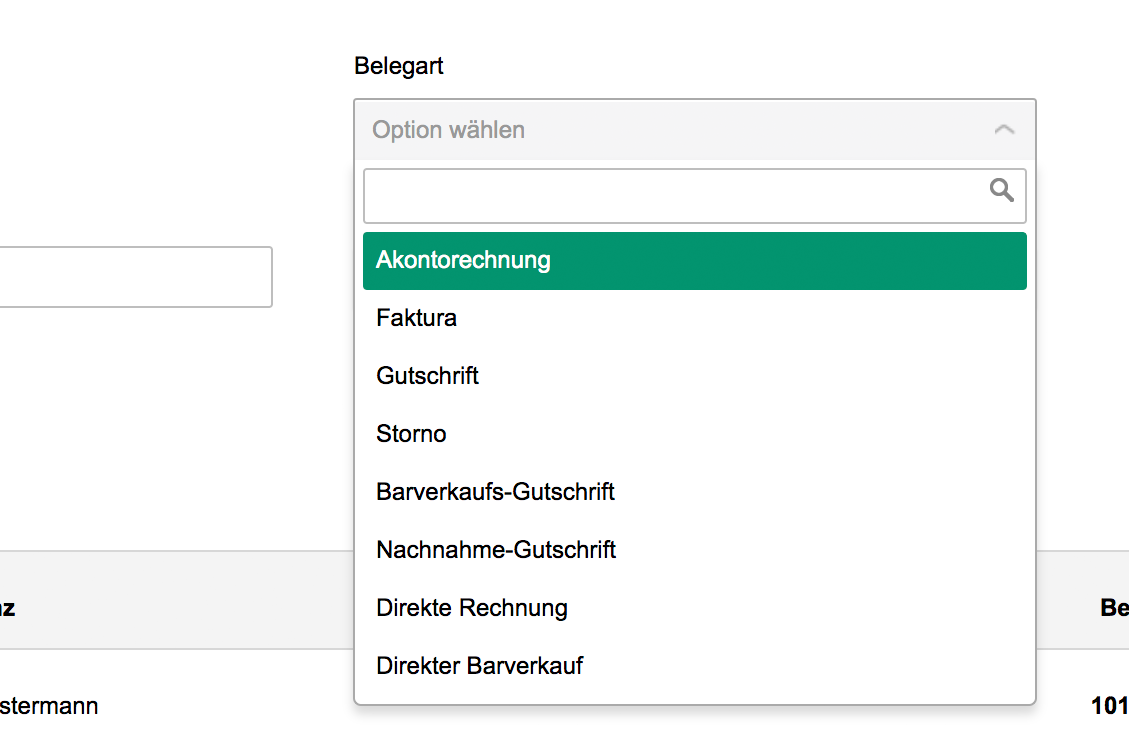Pick the Storno option
This screenshot has height=753, width=1129.
[411, 435]
